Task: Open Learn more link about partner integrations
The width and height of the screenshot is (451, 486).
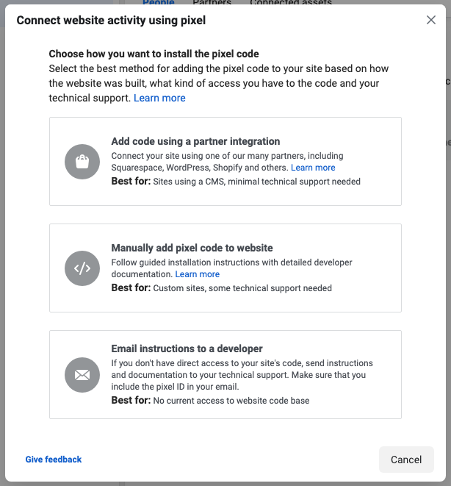Action: [313, 168]
